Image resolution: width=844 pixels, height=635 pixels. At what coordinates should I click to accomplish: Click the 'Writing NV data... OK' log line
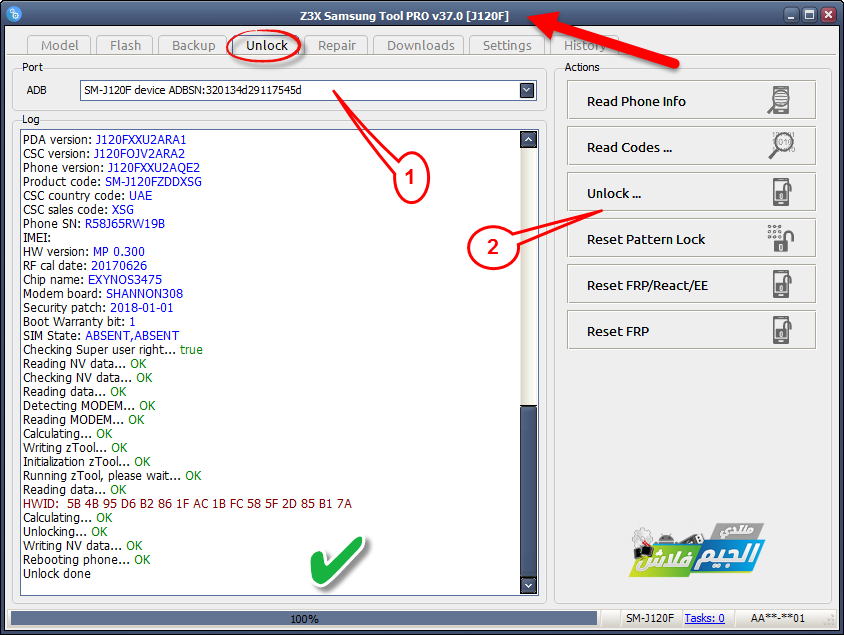82,546
